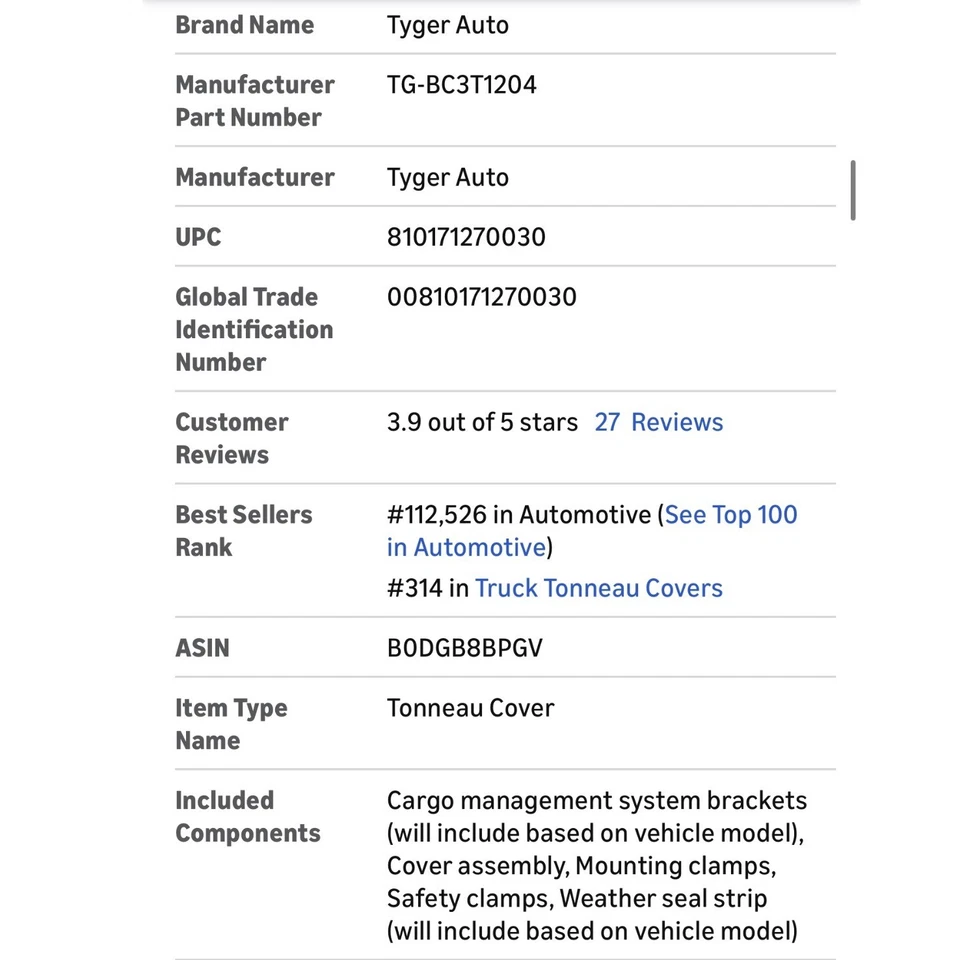Click the Tonneau Cover item type value
Viewport: 960px width, 960px height.
tap(470, 708)
